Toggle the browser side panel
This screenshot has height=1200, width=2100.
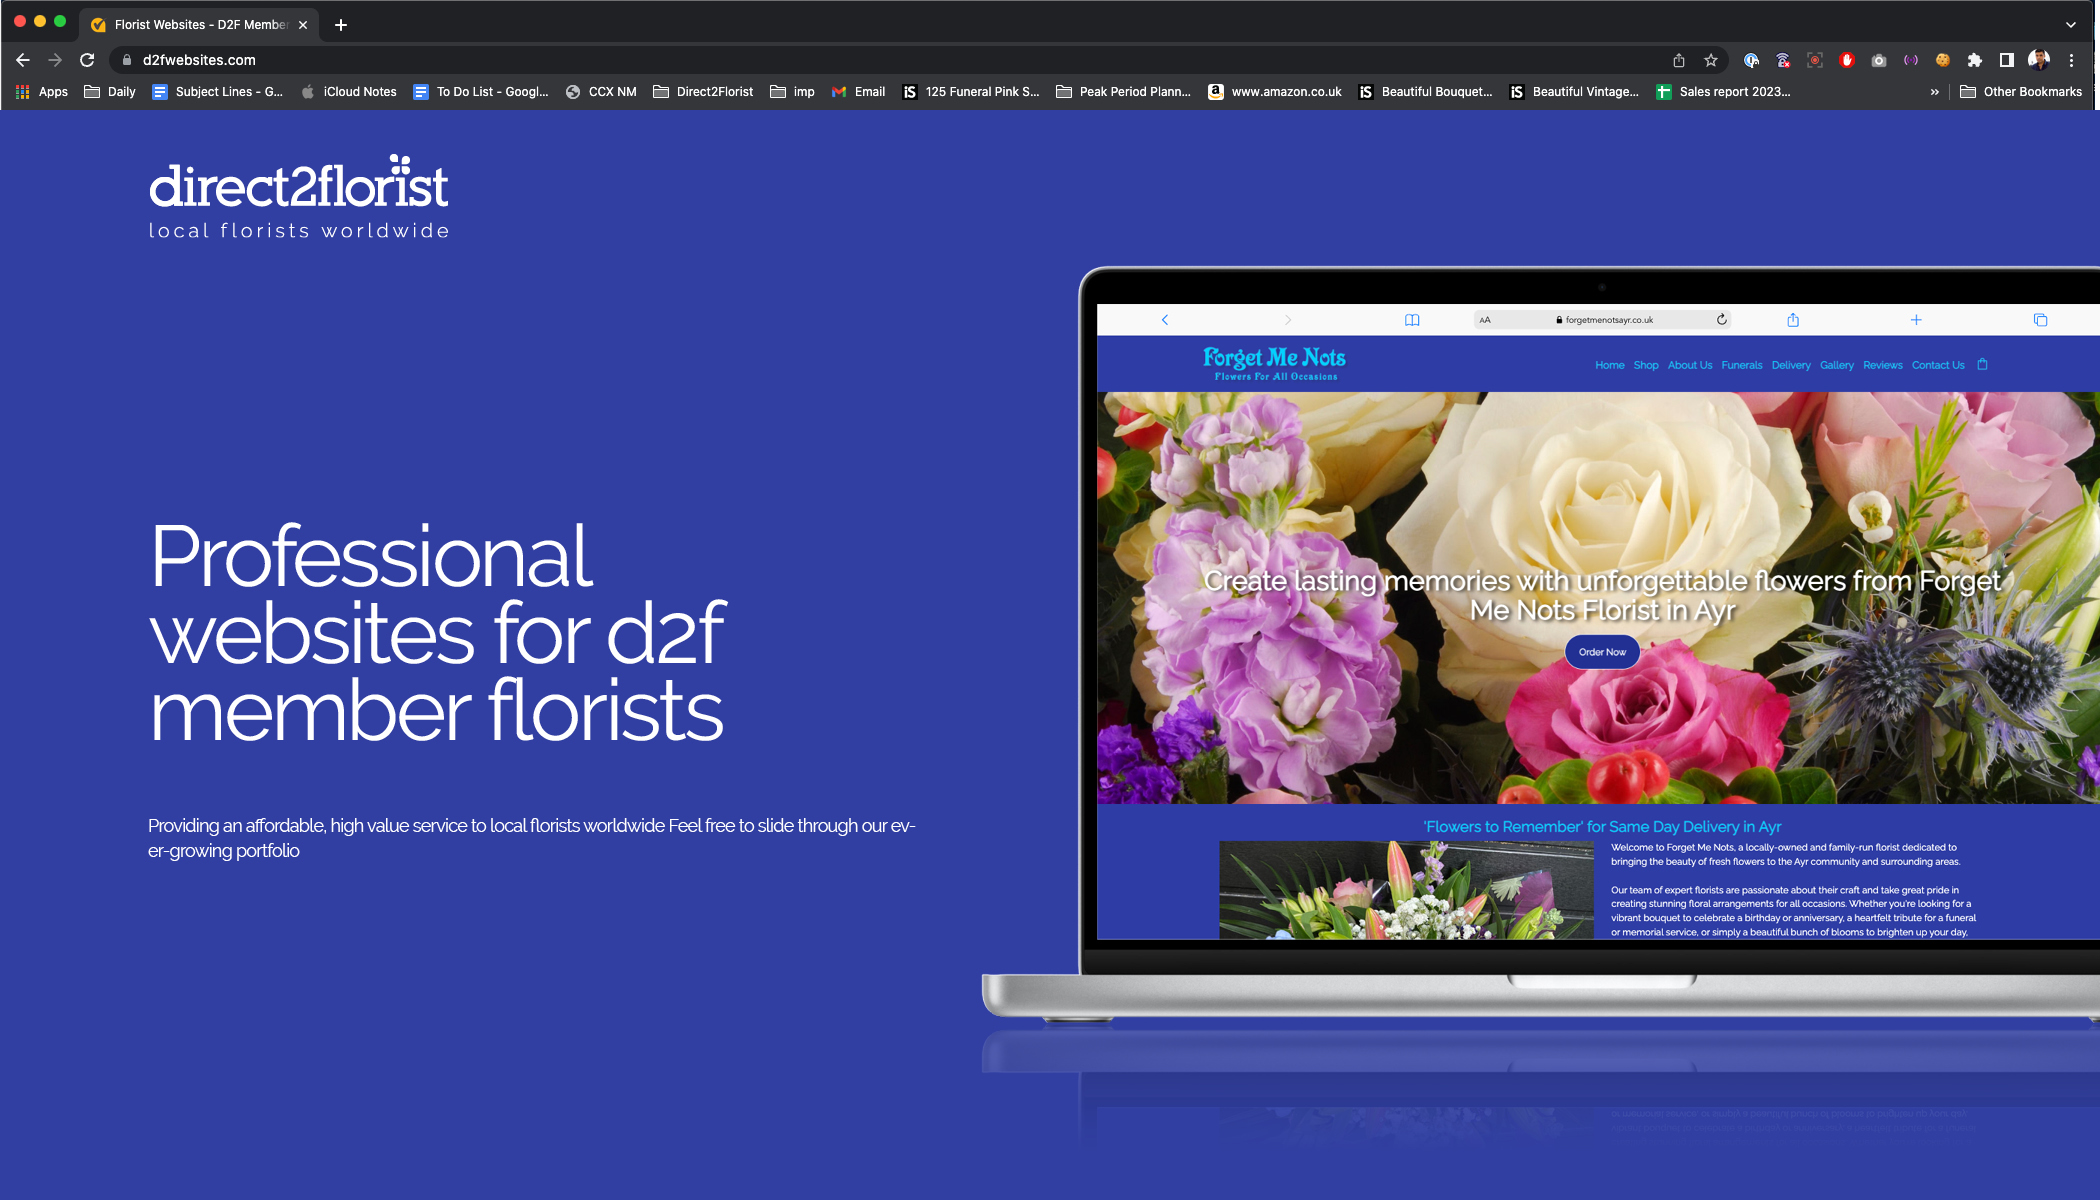point(2006,60)
